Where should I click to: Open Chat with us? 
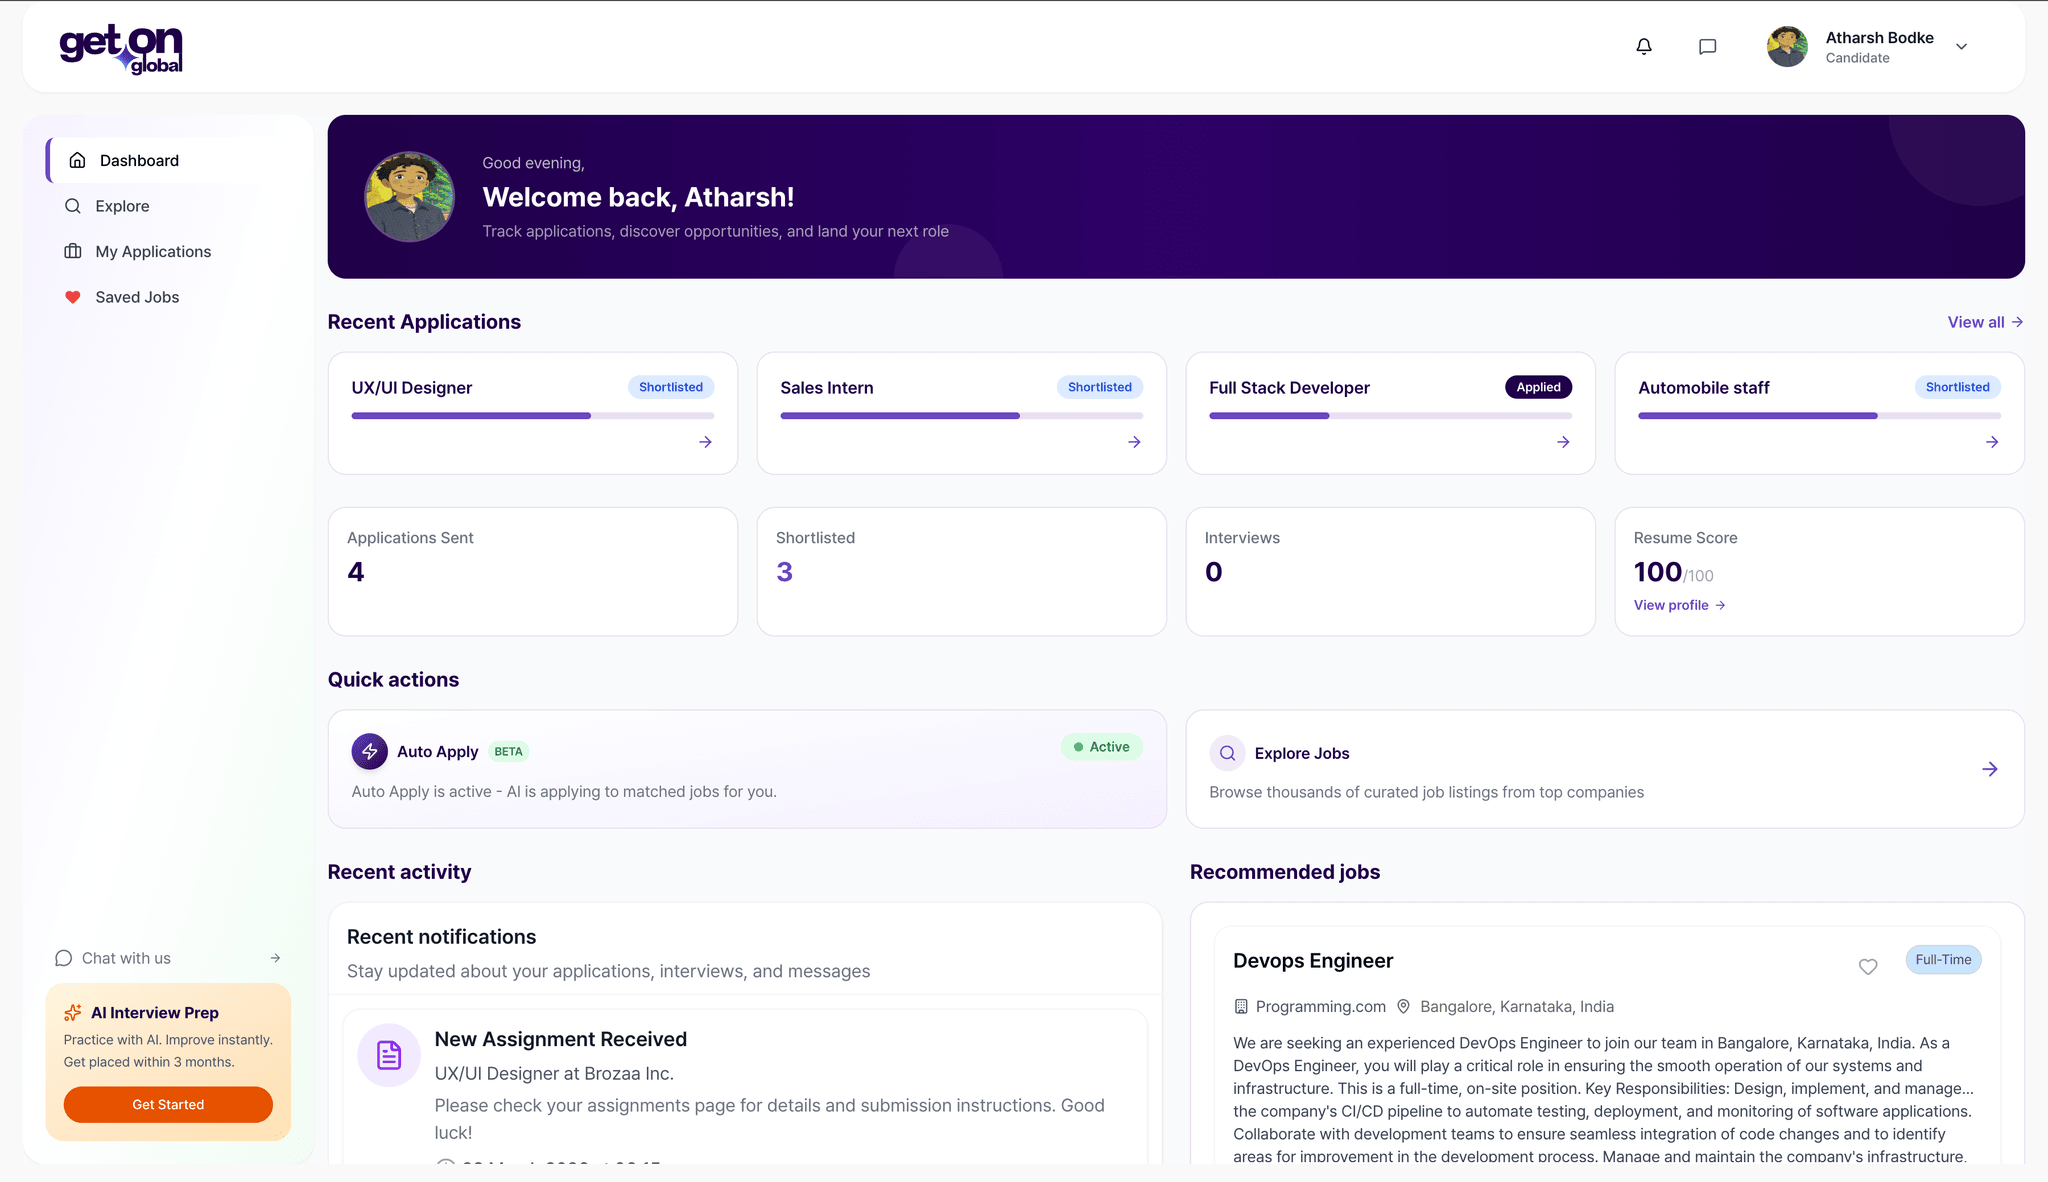pos(168,958)
